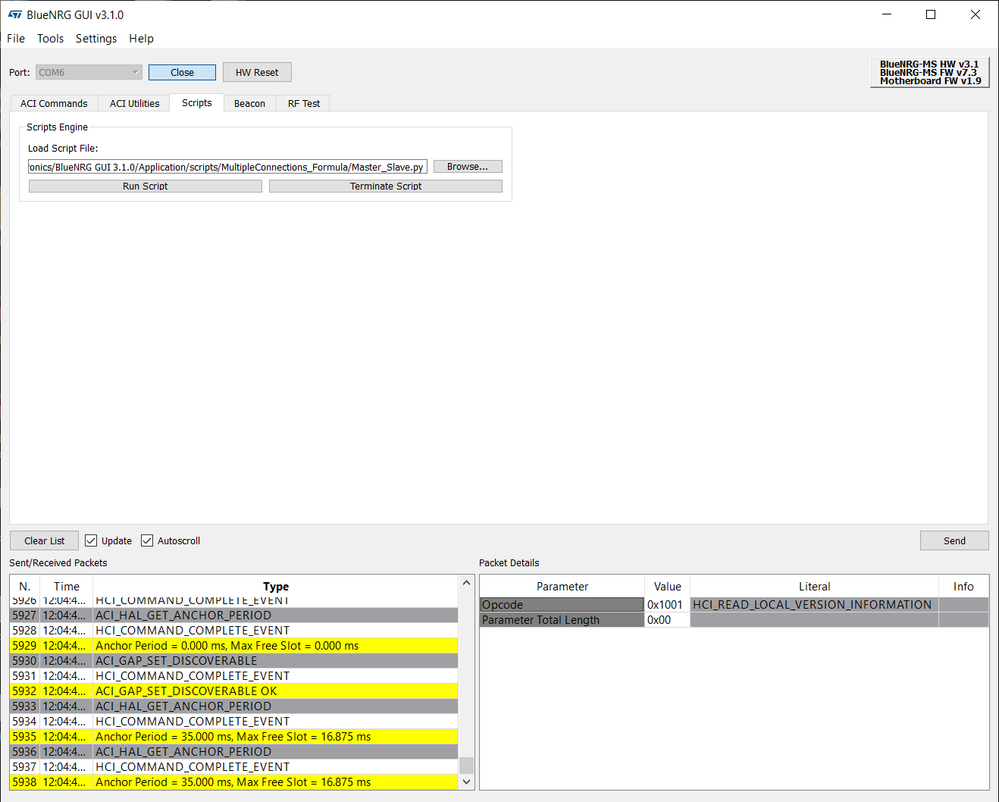The width and height of the screenshot is (999, 802).
Task: Click the 0x00 value cell
Action: (667, 620)
